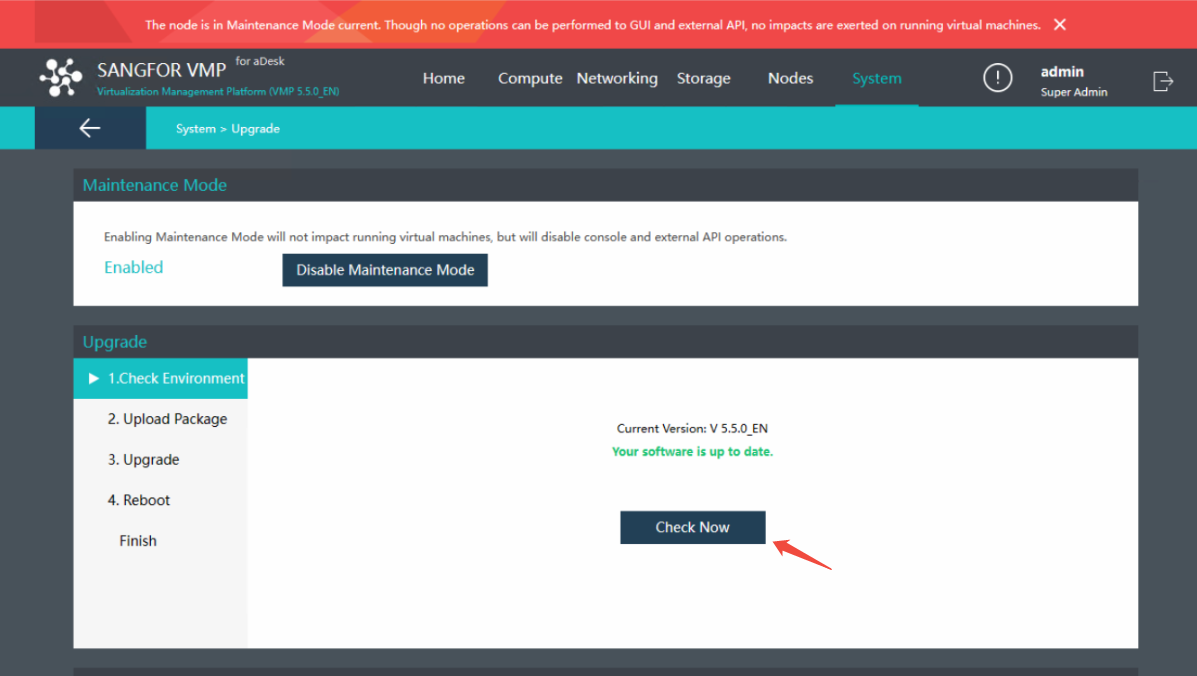Click 'Current Version: V 5.5.0_EN' text
Image resolution: width=1197 pixels, height=676 pixels.
click(x=692, y=429)
